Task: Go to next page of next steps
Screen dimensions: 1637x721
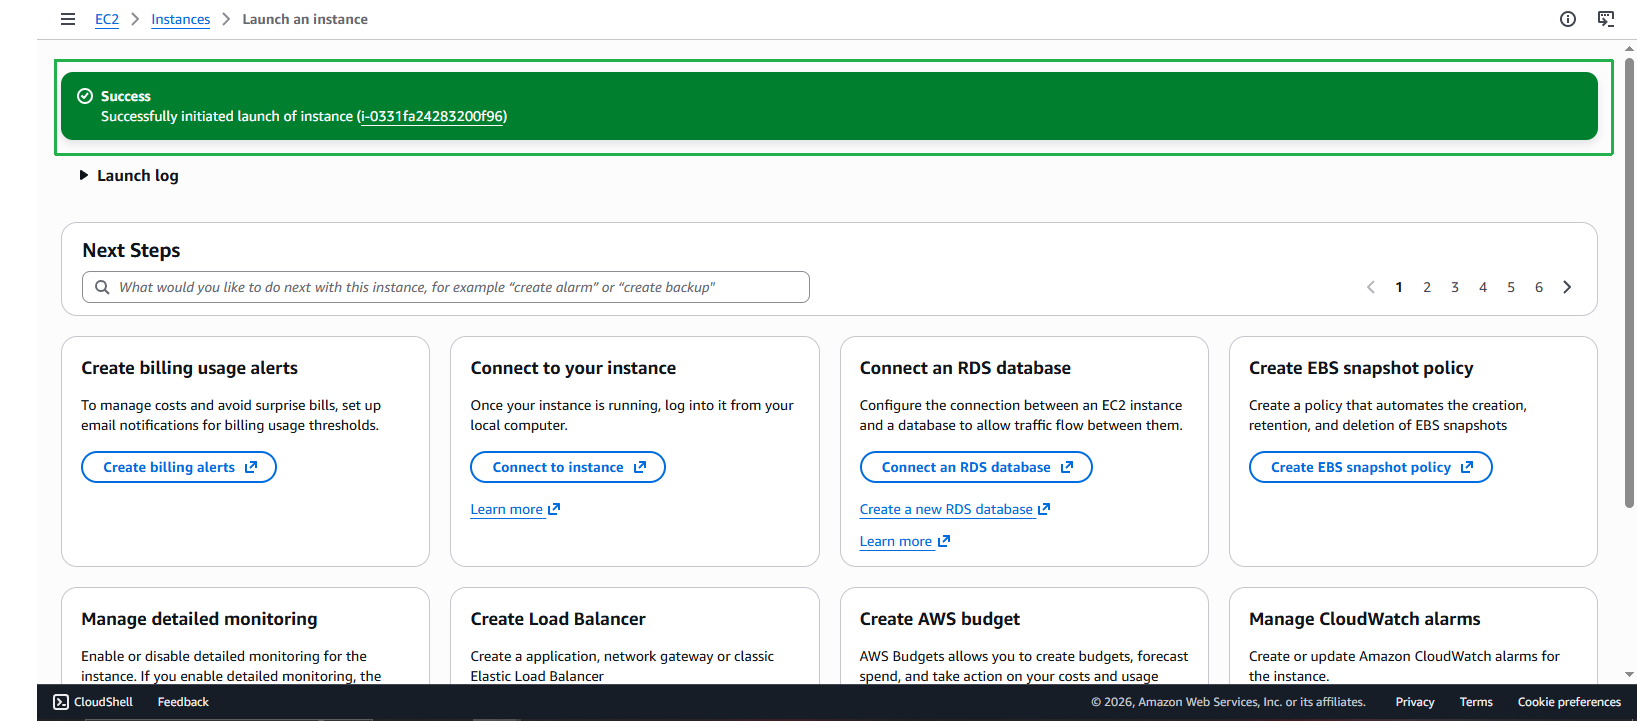Action: [x=1567, y=287]
